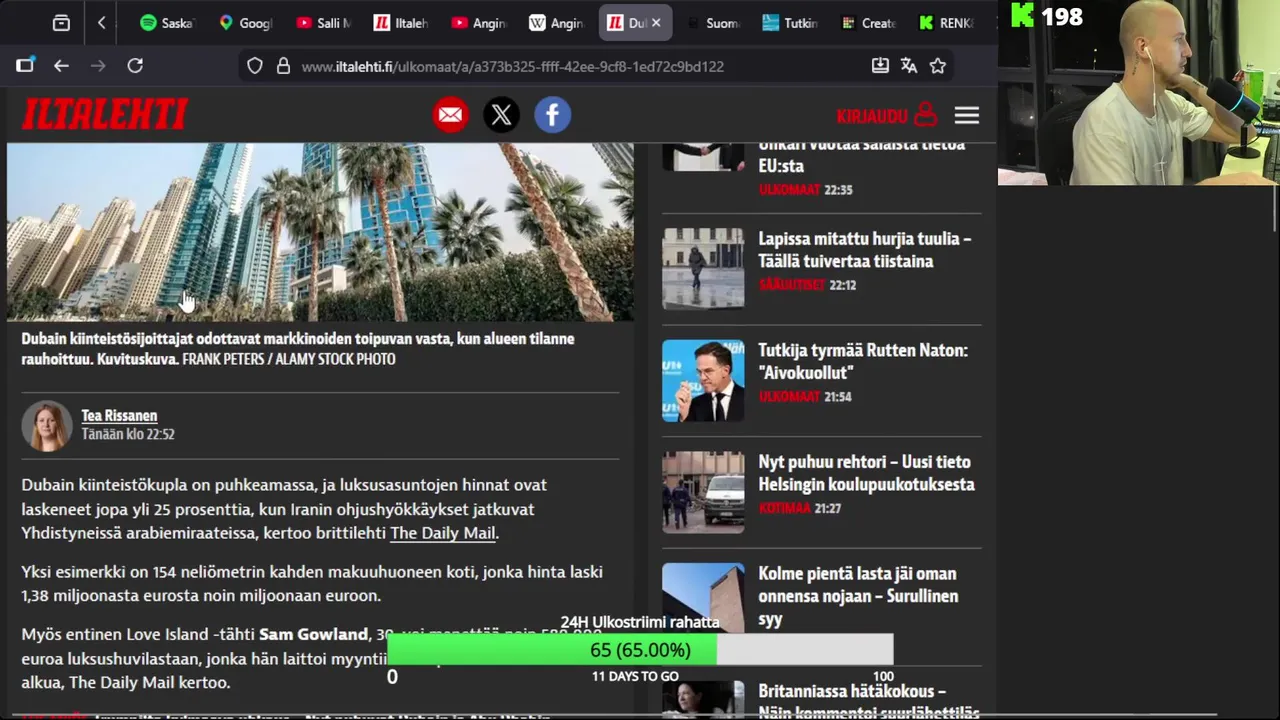Viewport: 1280px width, 720px height.
Task: Open 'Nyt puhuu rehtori' headline
Action: (x=866, y=473)
